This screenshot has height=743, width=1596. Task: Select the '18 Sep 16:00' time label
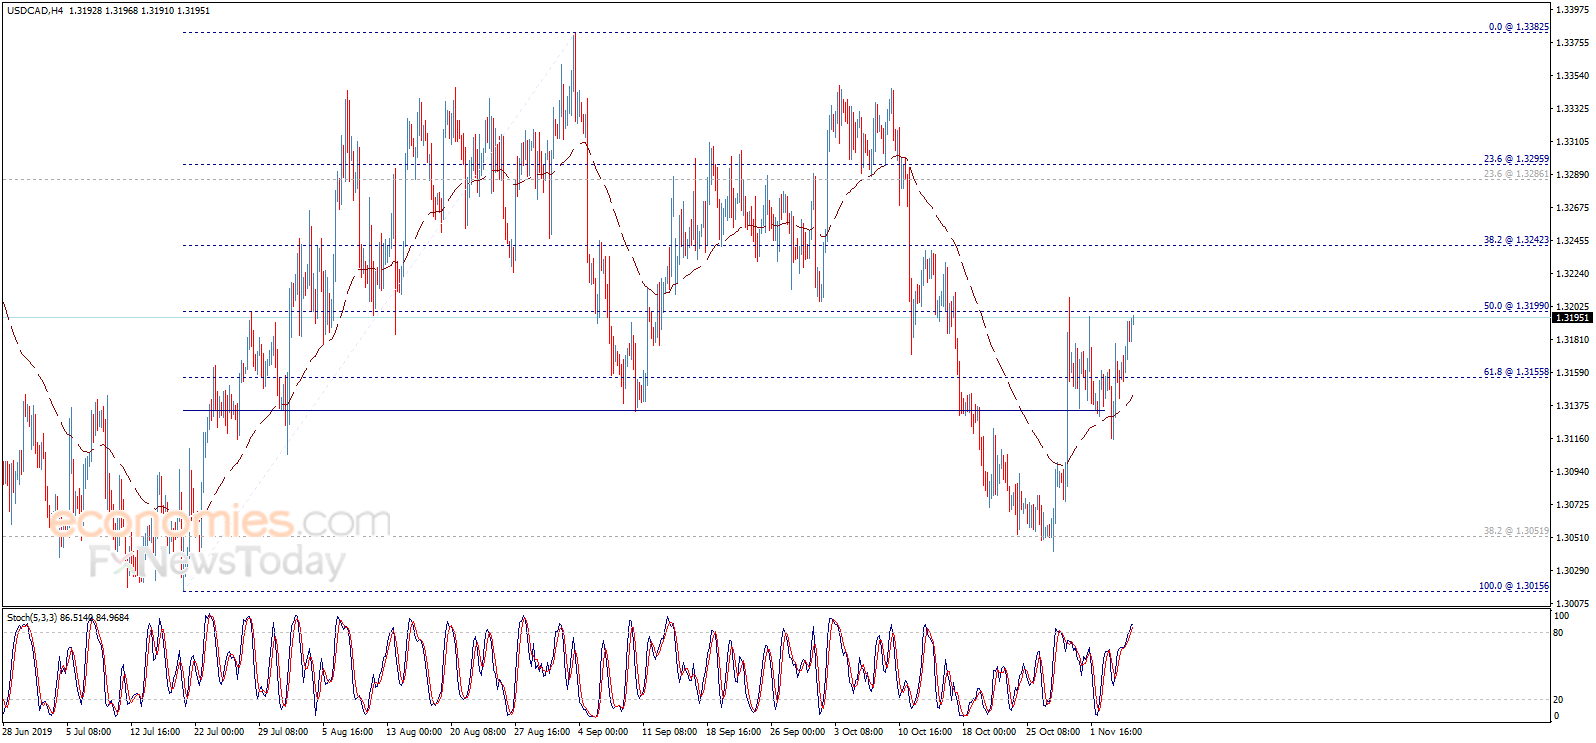tap(734, 732)
